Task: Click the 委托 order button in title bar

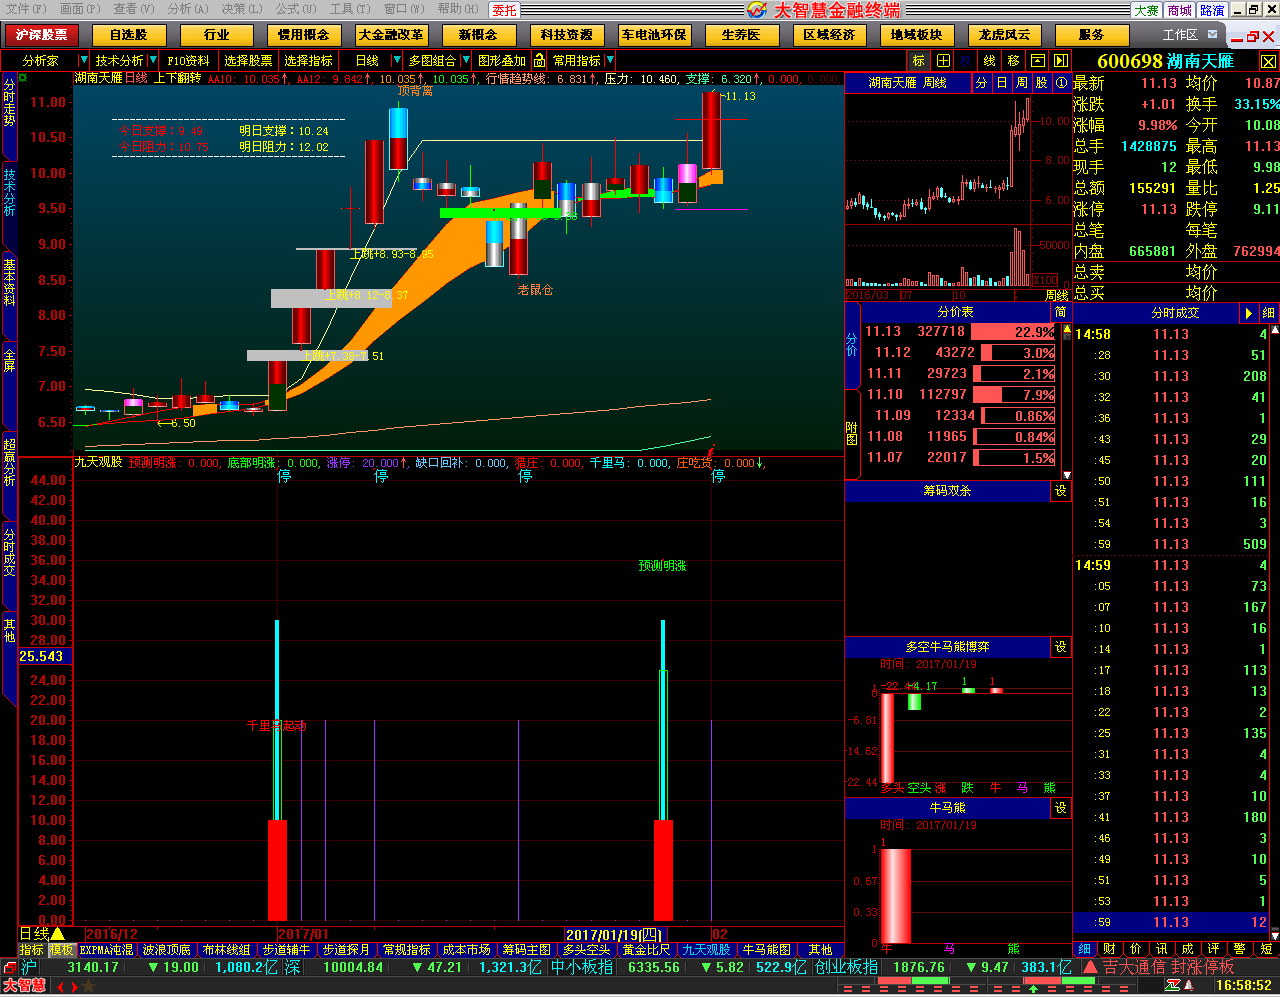Action: (505, 10)
